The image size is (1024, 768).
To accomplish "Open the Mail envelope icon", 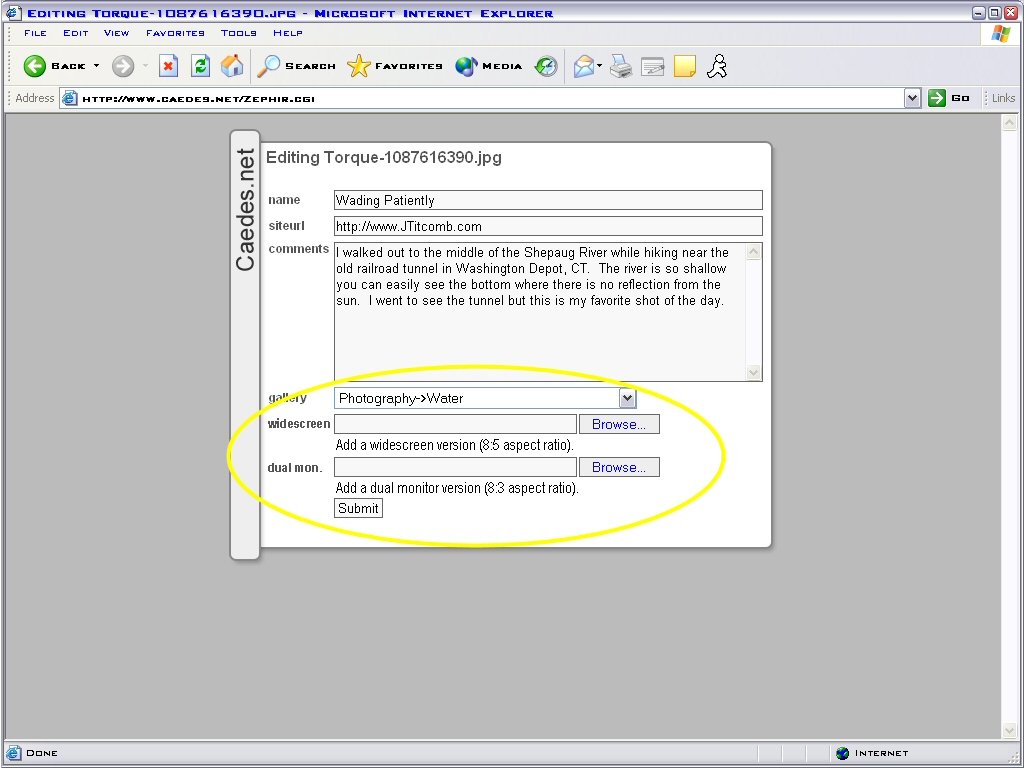I will pos(583,66).
